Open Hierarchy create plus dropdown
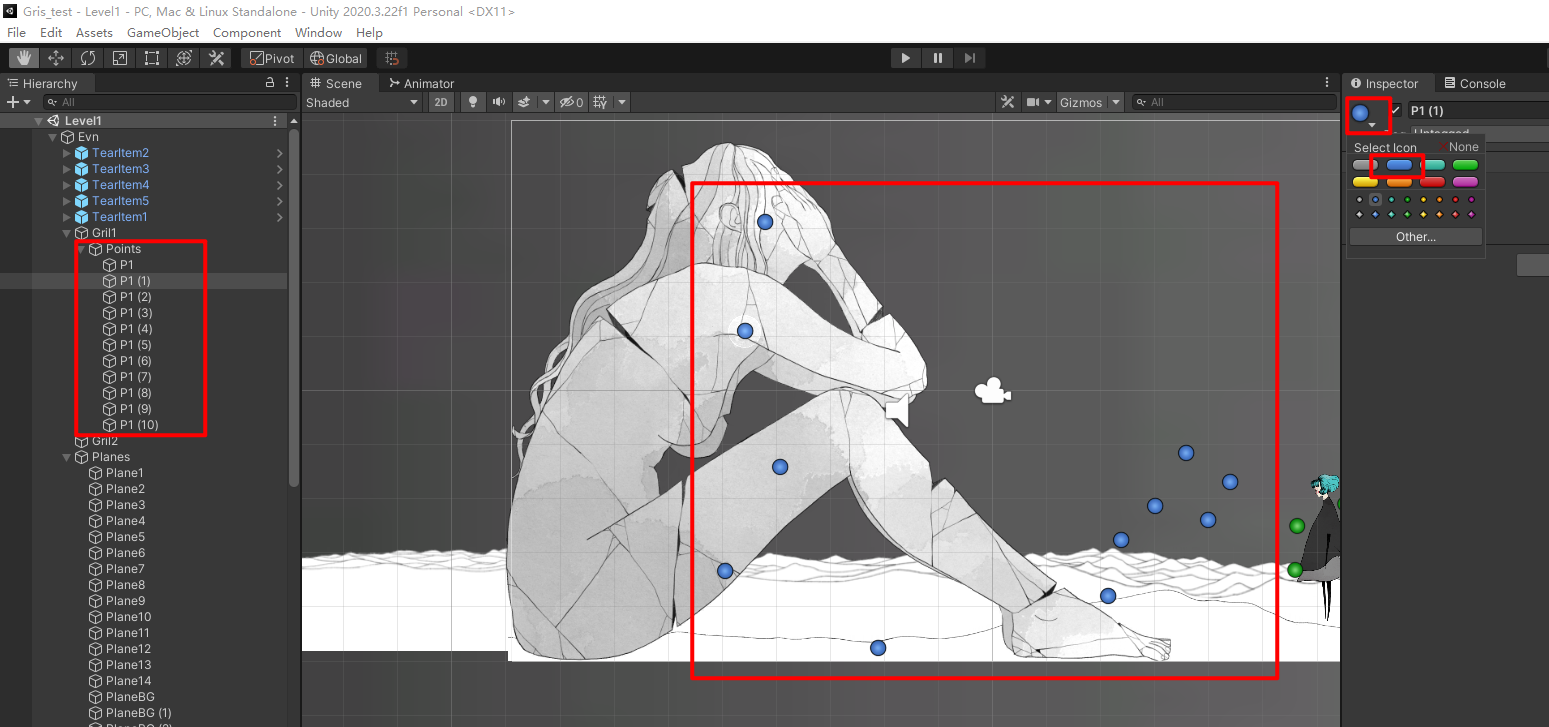This screenshot has height=727, width=1549. (19, 102)
